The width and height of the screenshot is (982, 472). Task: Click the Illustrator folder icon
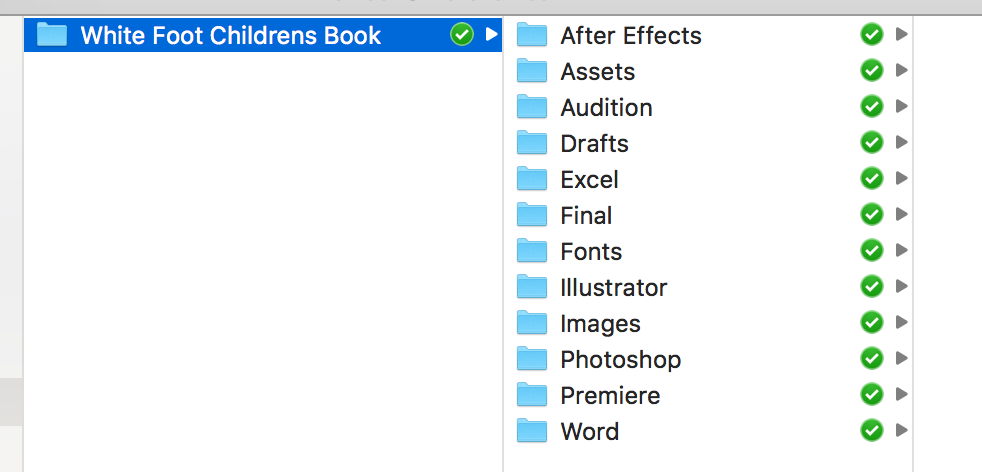532,287
